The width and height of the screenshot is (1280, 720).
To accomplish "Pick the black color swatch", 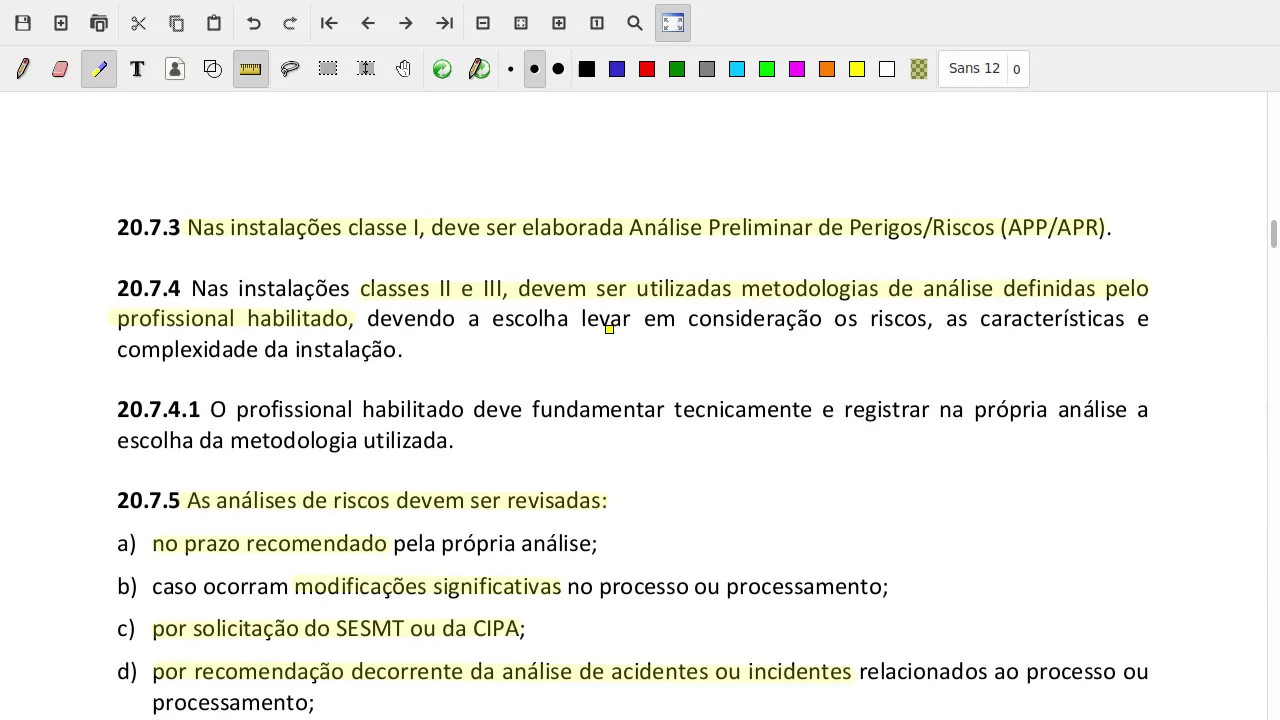I will click(x=587, y=69).
